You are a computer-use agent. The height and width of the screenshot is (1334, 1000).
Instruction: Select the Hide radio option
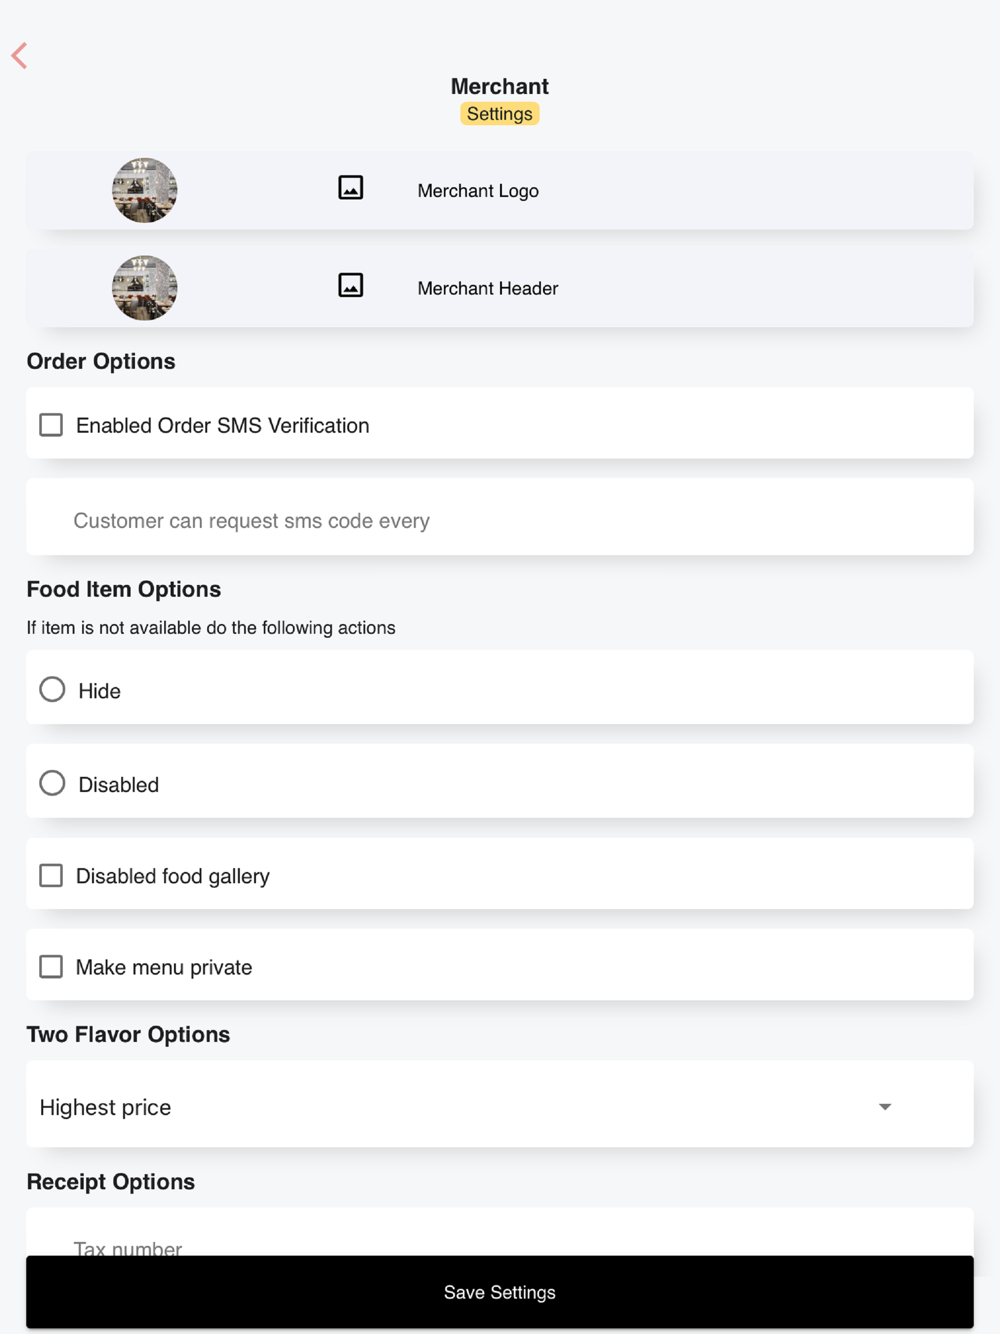[52, 689]
